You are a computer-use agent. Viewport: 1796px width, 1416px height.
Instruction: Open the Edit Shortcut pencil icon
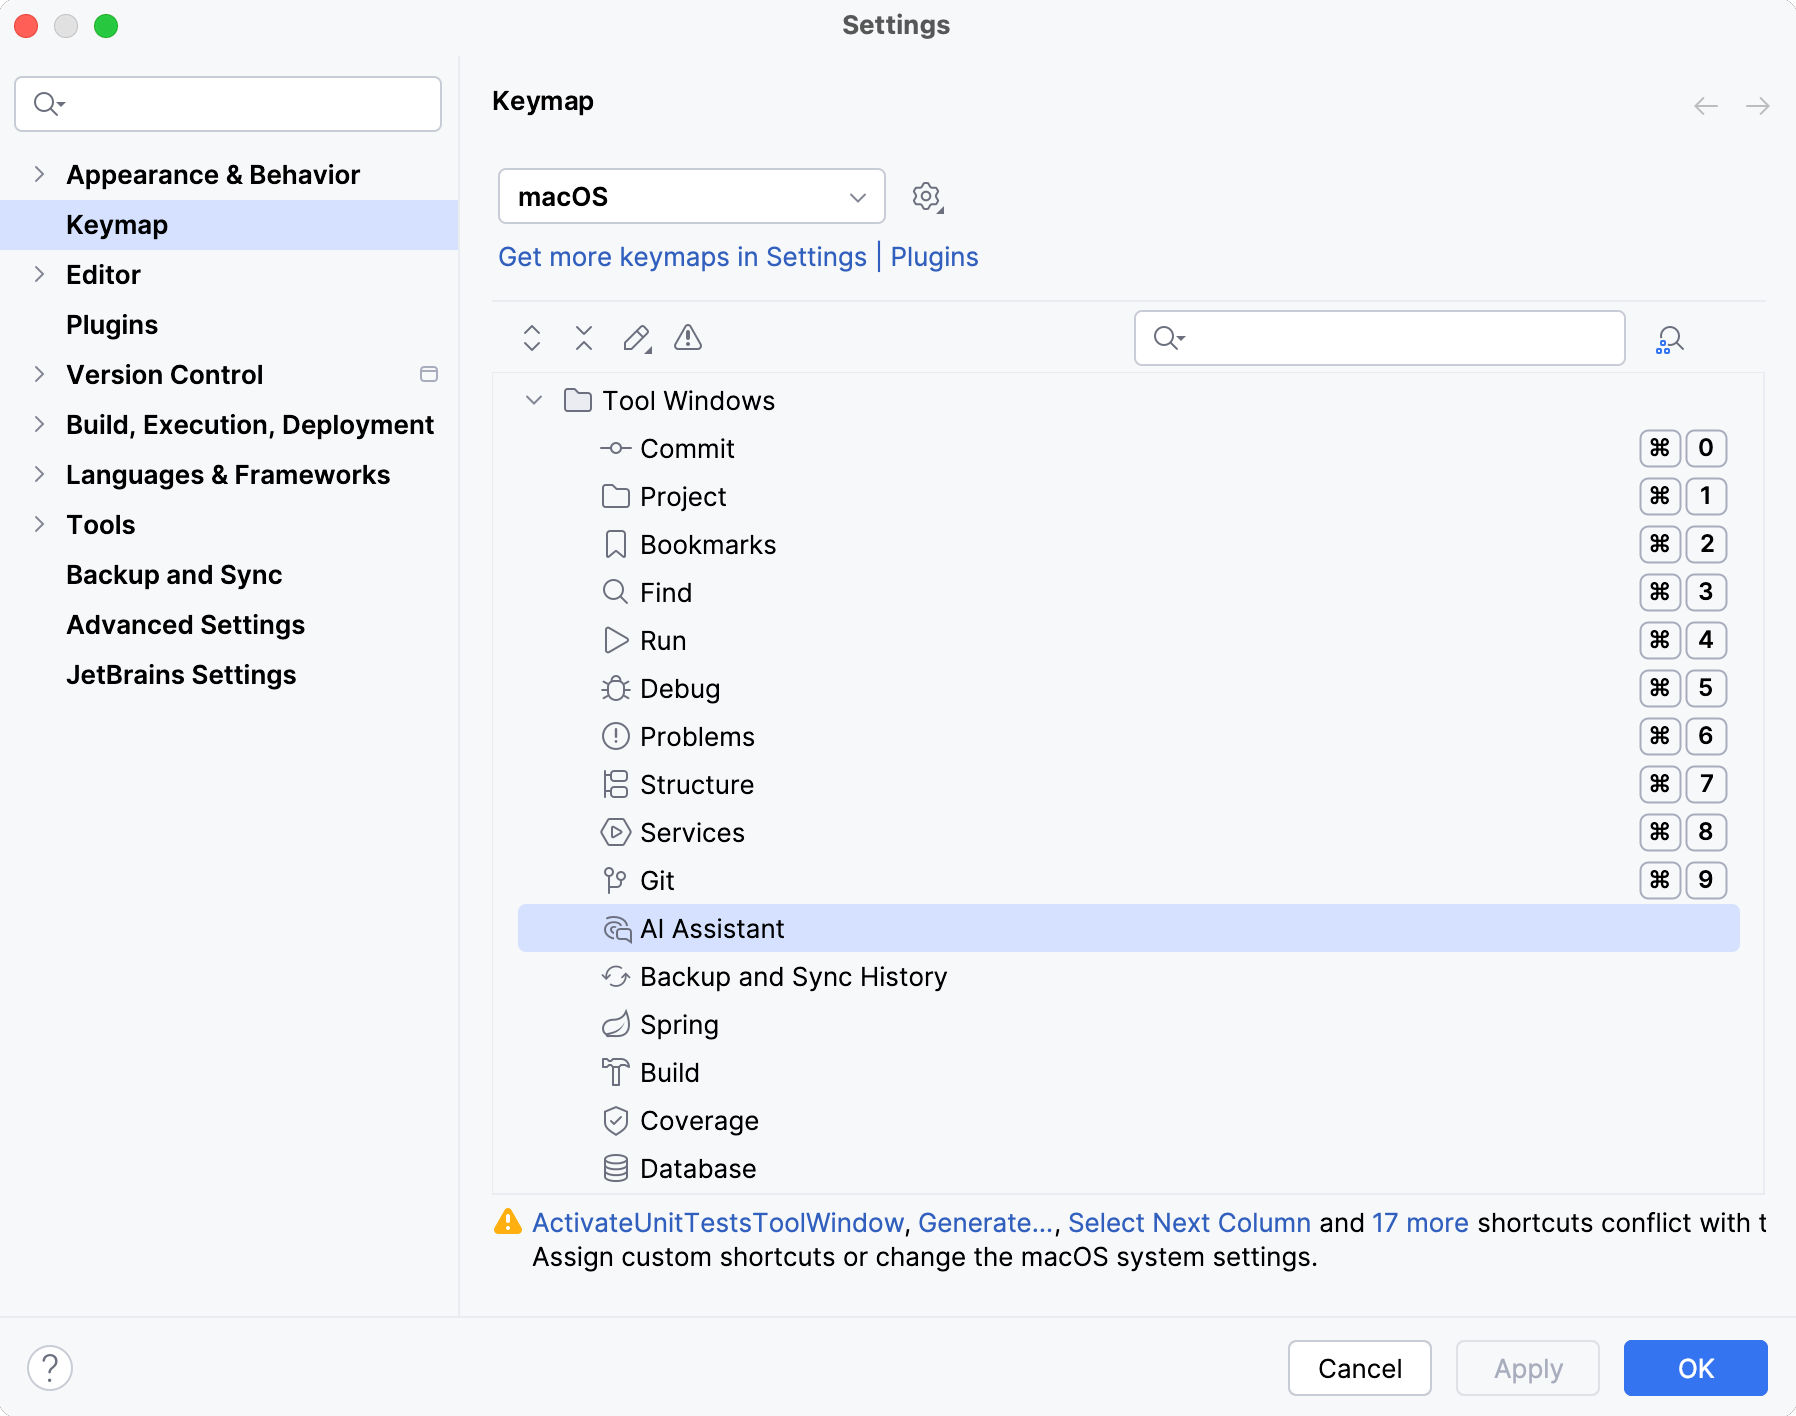point(636,338)
